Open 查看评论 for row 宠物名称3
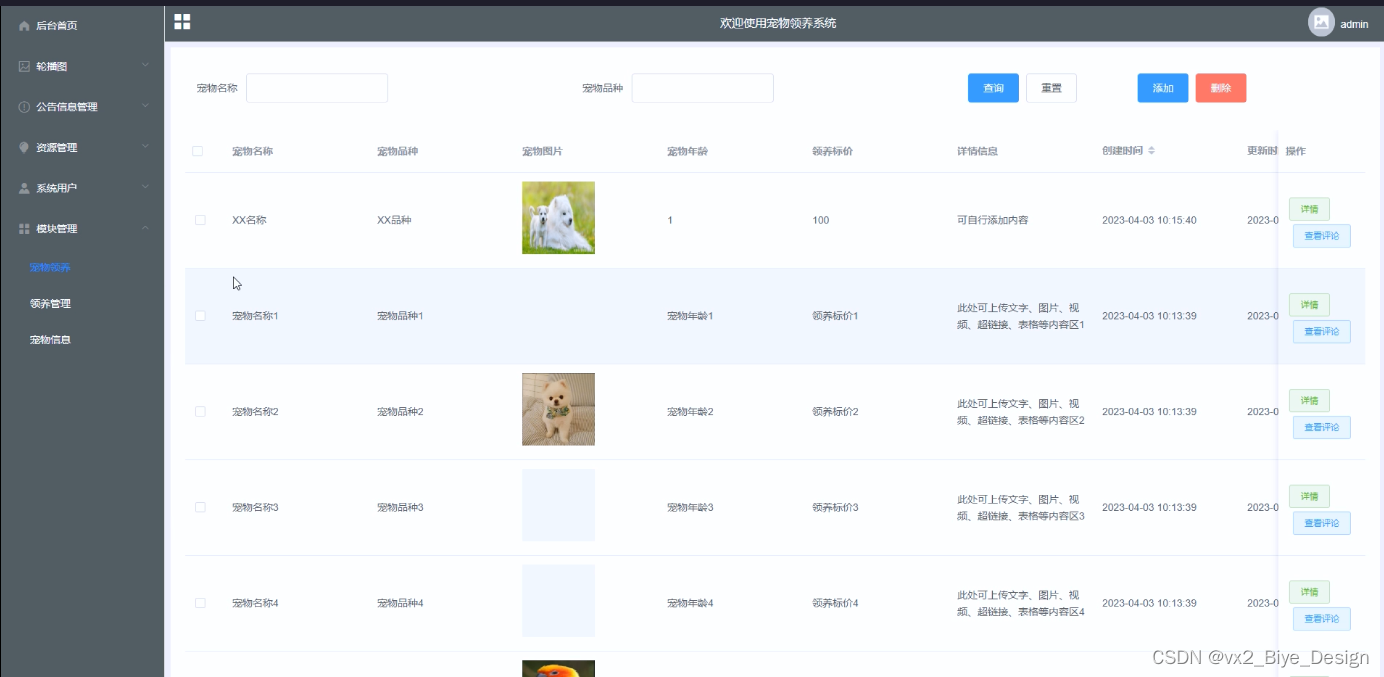This screenshot has height=677, width=1384. click(x=1322, y=523)
